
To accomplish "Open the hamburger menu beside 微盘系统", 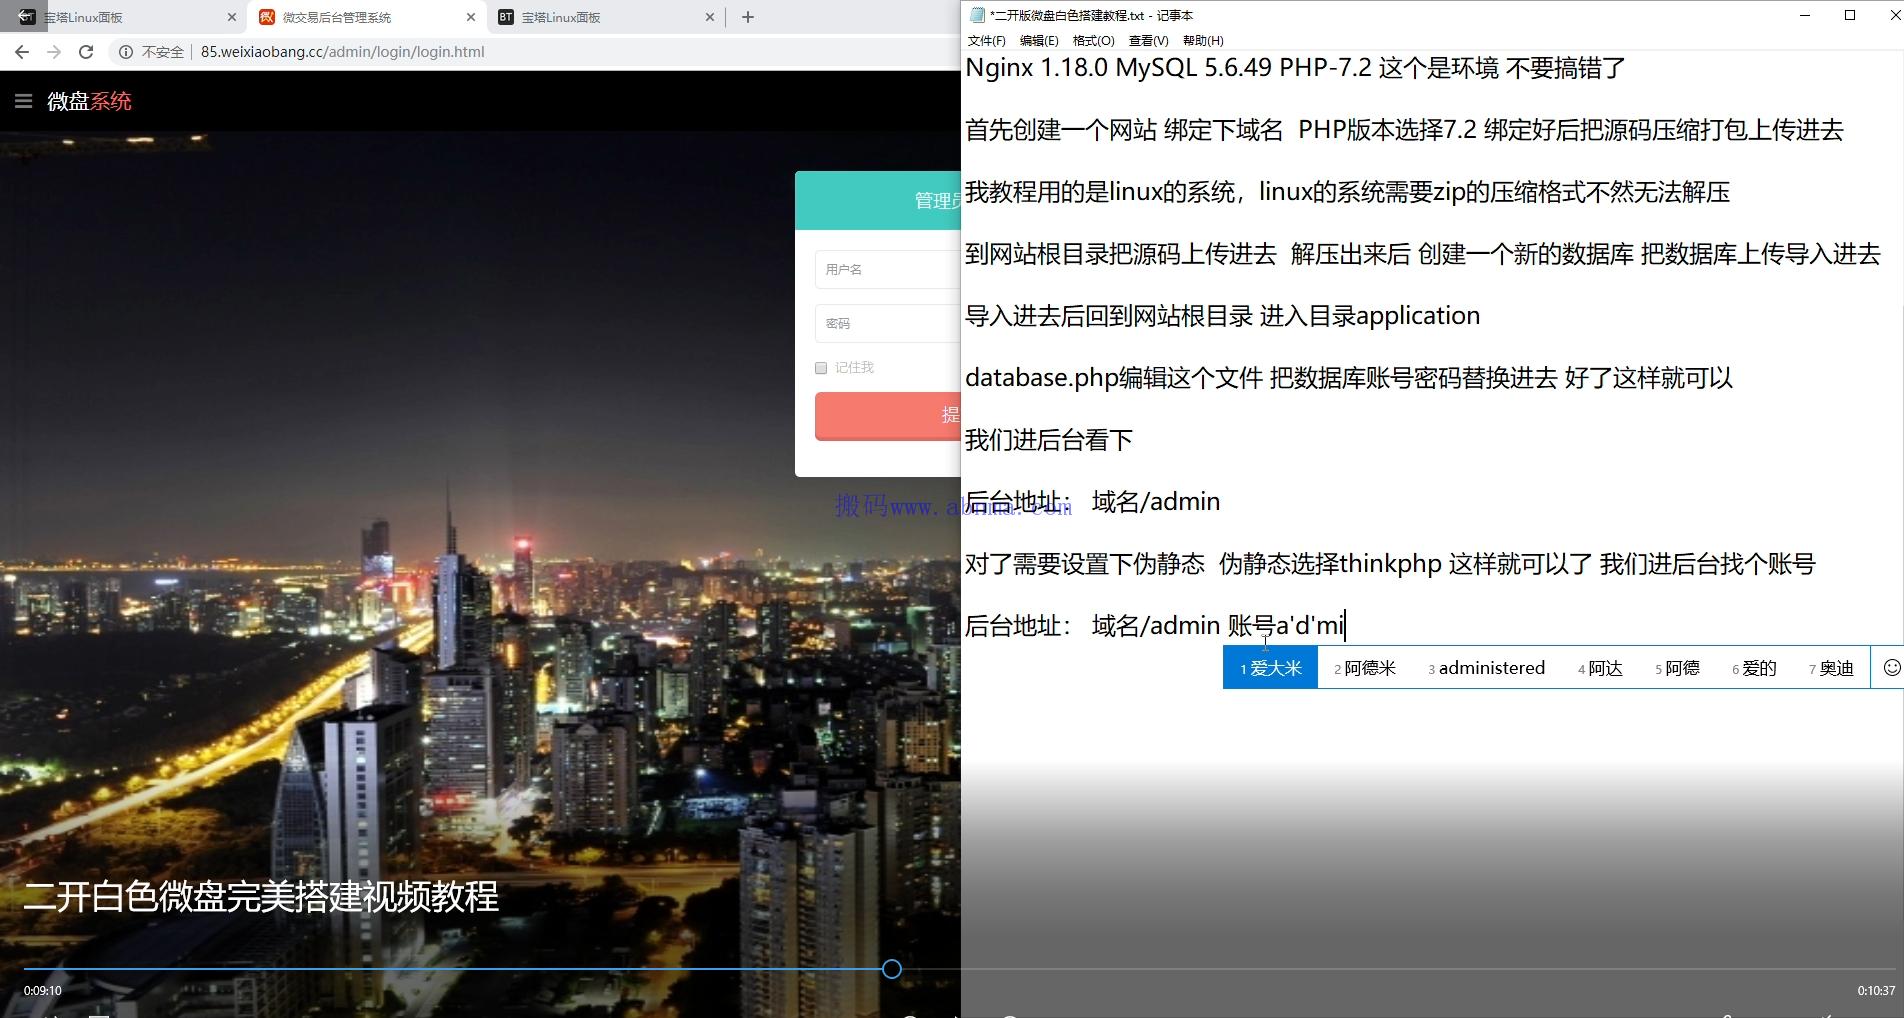I will [24, 101].
